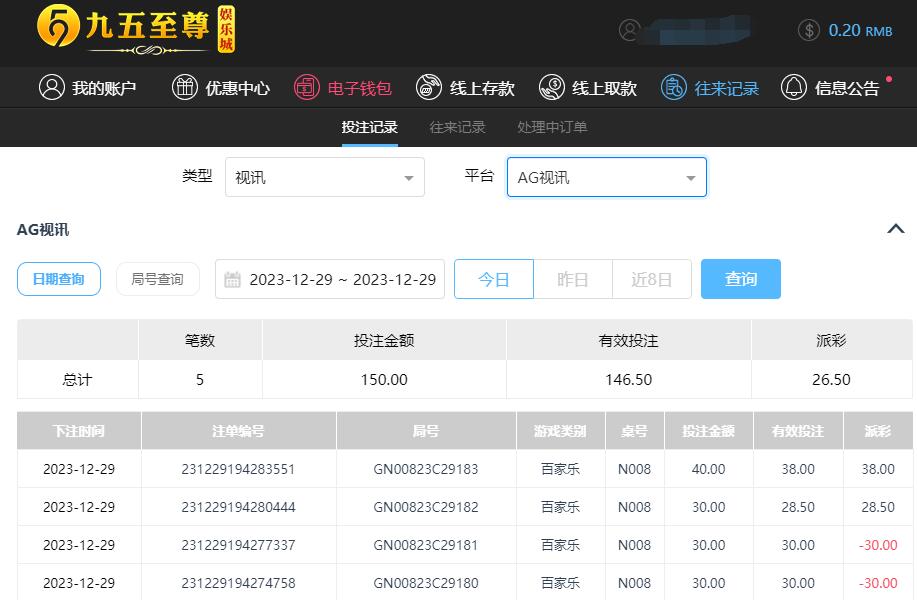
Task: Click round number GN00823C29183
Action: tap(426, 469)
